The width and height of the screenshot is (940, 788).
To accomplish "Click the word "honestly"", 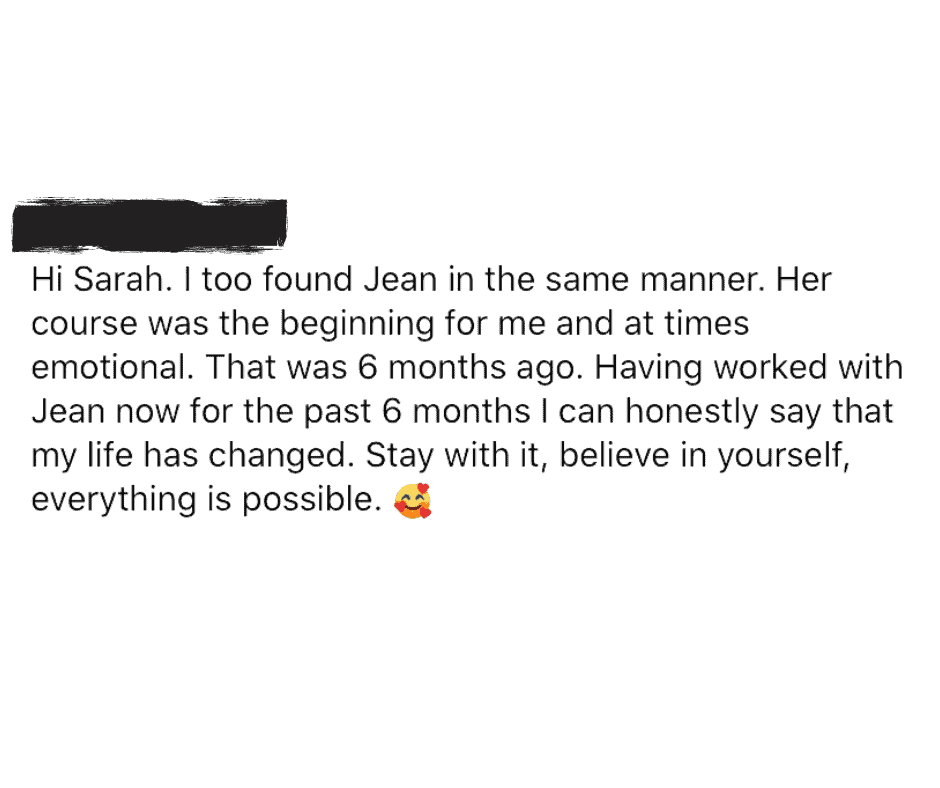I will pyautogui.click(x=692, y=411).
